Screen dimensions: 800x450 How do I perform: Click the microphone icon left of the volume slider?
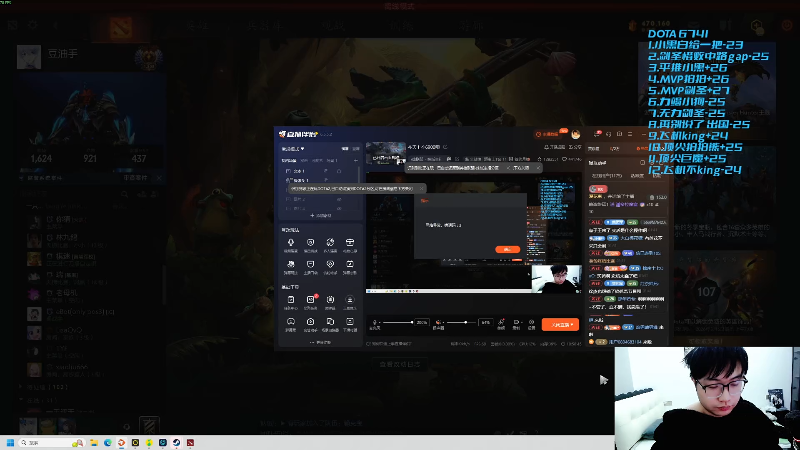tap(375, 322)
